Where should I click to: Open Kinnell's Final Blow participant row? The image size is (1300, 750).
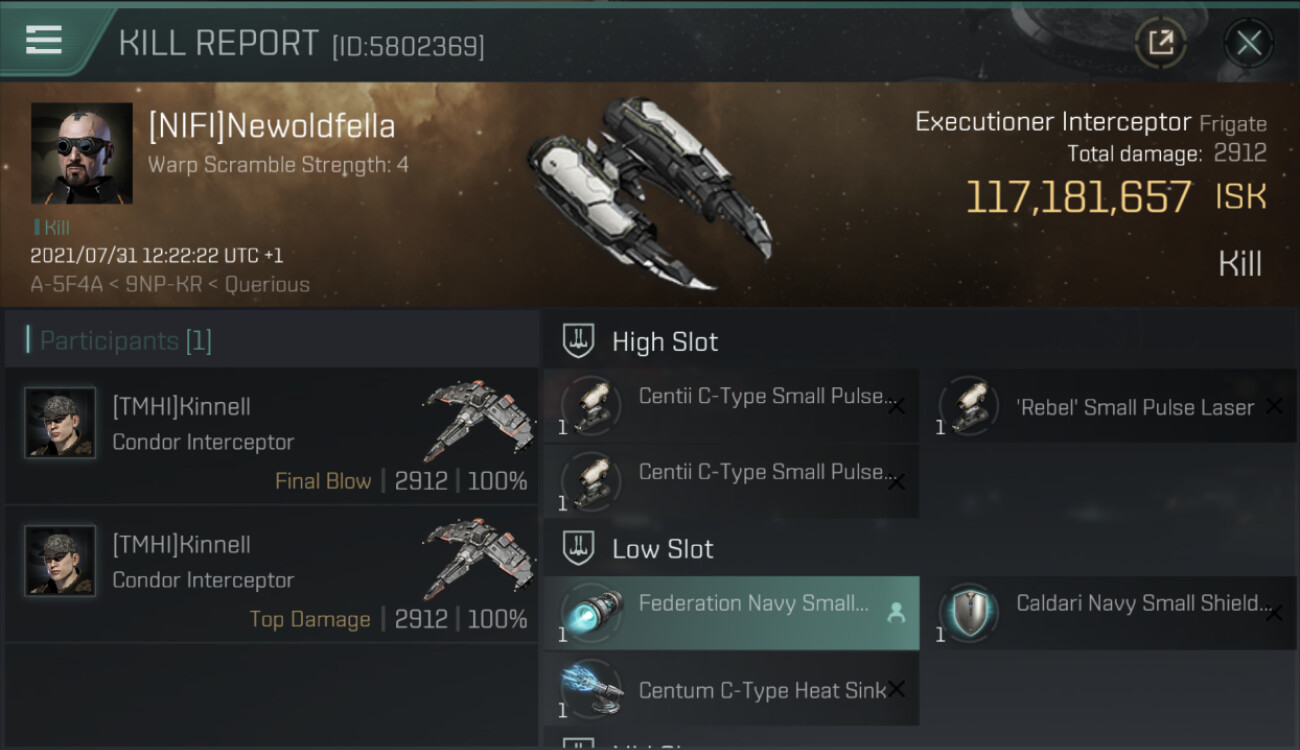[x=272, y=437]
